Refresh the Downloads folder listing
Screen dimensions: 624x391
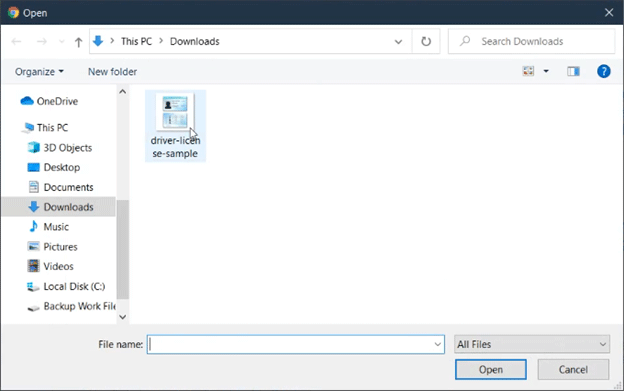[426, 41]
